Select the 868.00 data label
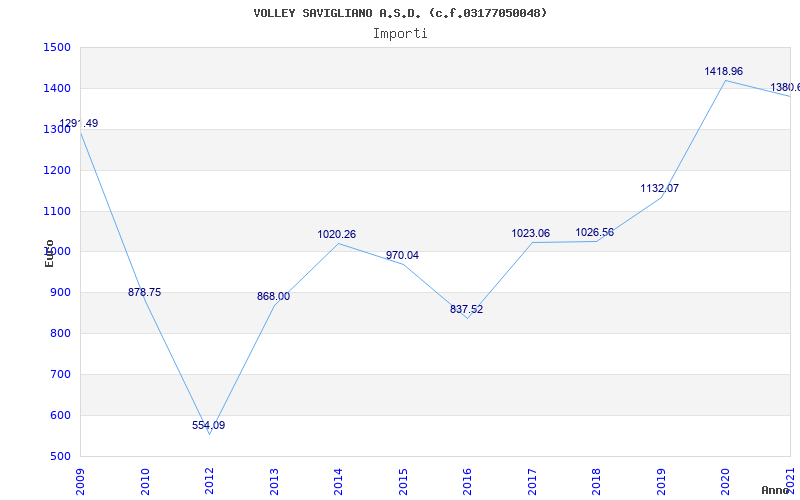 click(273, 296)
